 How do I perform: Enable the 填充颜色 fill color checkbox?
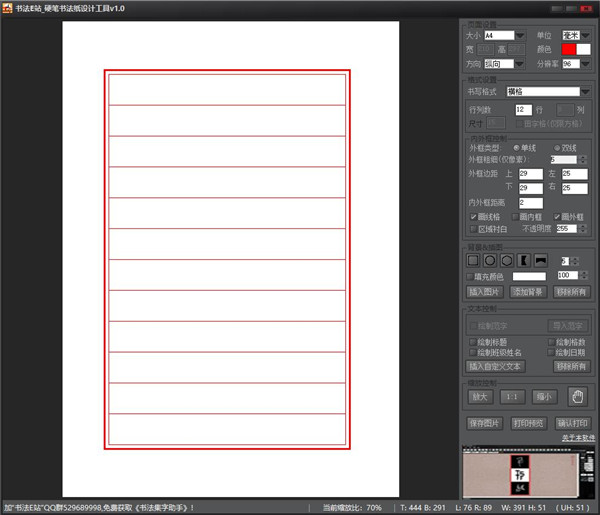point(470,276)
